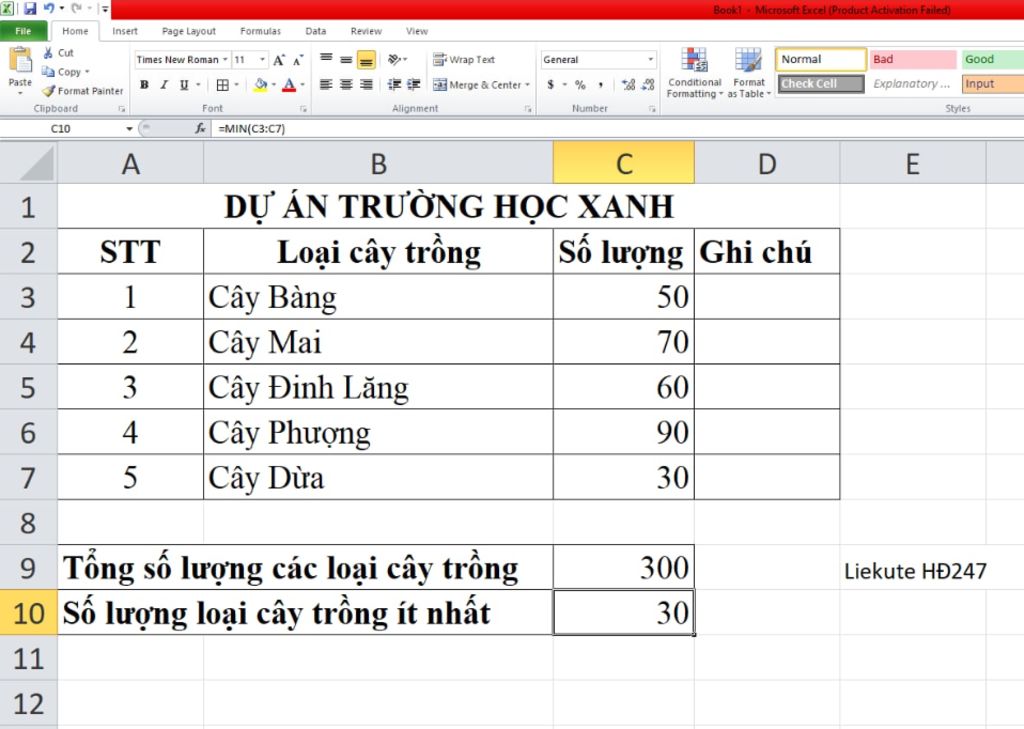Toggle Bold formatting

pos(144,85)
